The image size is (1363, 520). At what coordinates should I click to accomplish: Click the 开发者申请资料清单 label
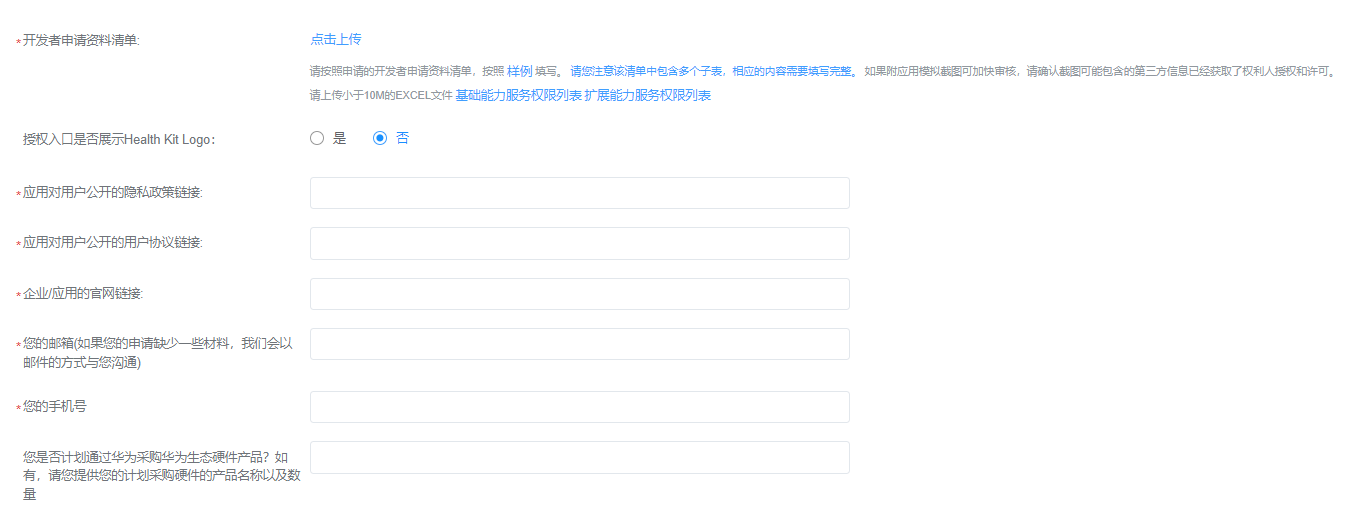pyautogui.click(x=82, y=40)
